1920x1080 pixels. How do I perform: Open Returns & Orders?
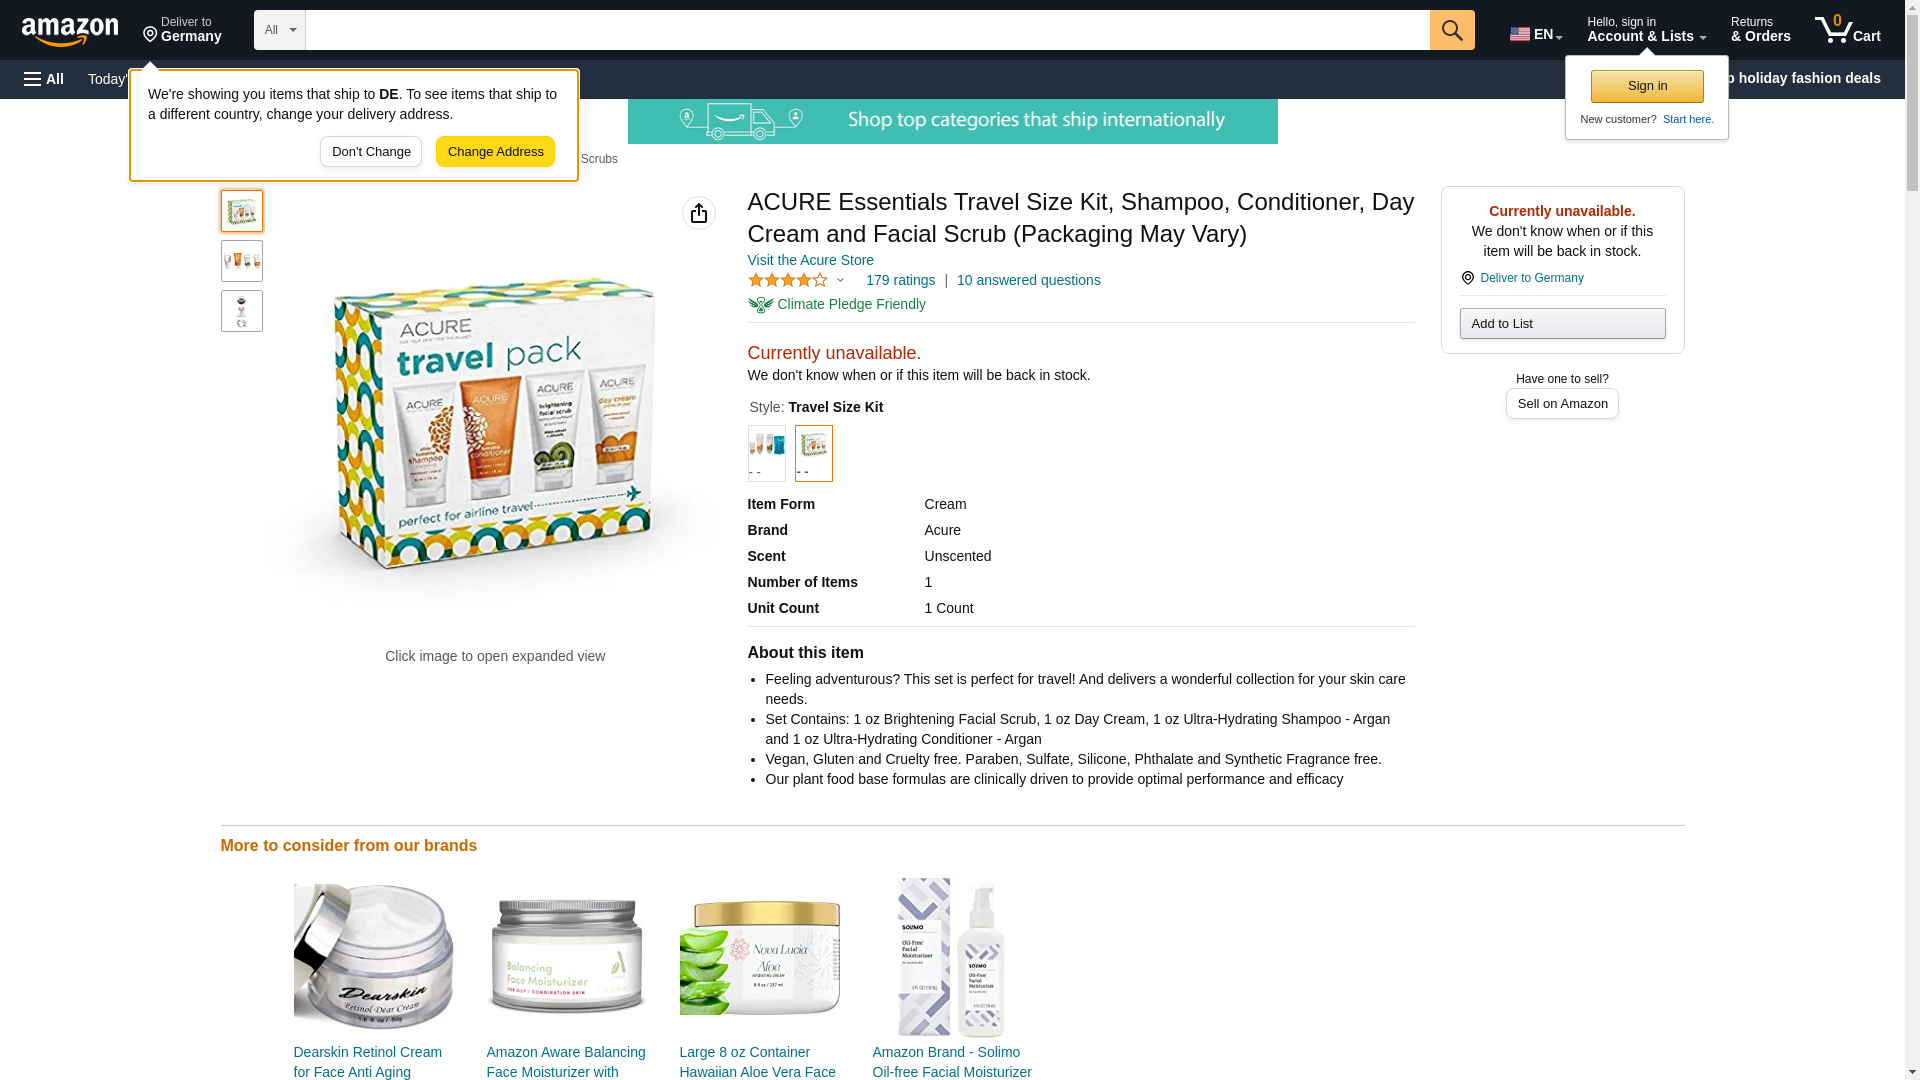point(1760,30)
